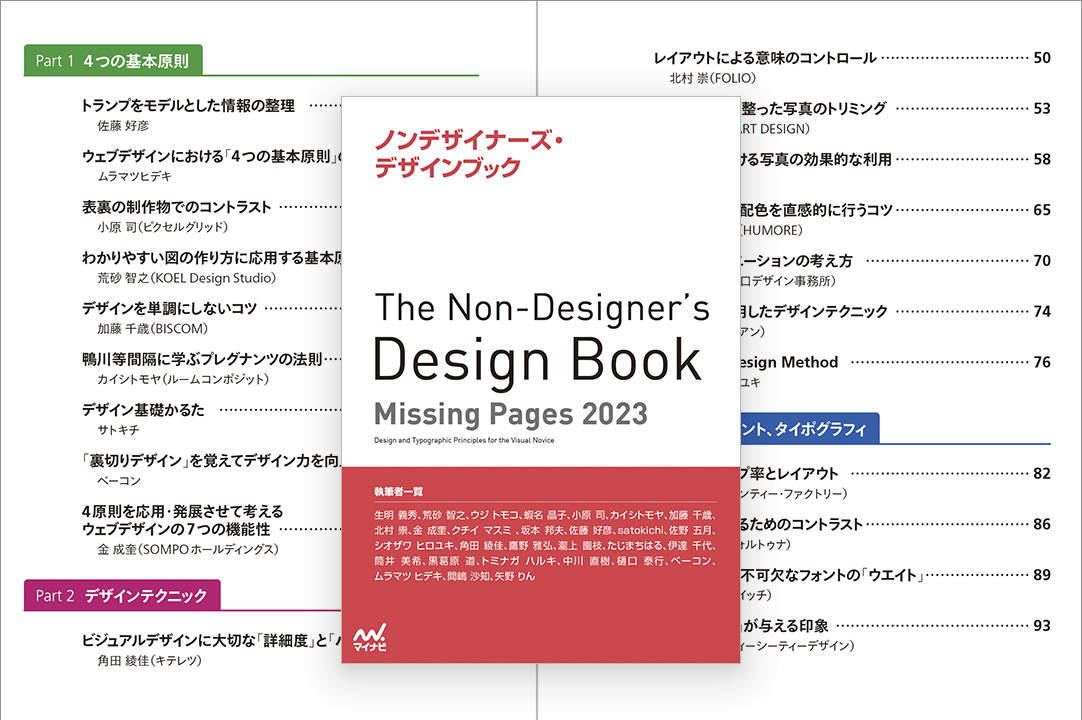Click the red cover title "ノンデザイナーズ・"
Image resolution: width=1082 pixels, height=720 pixels.
point(469,140)
